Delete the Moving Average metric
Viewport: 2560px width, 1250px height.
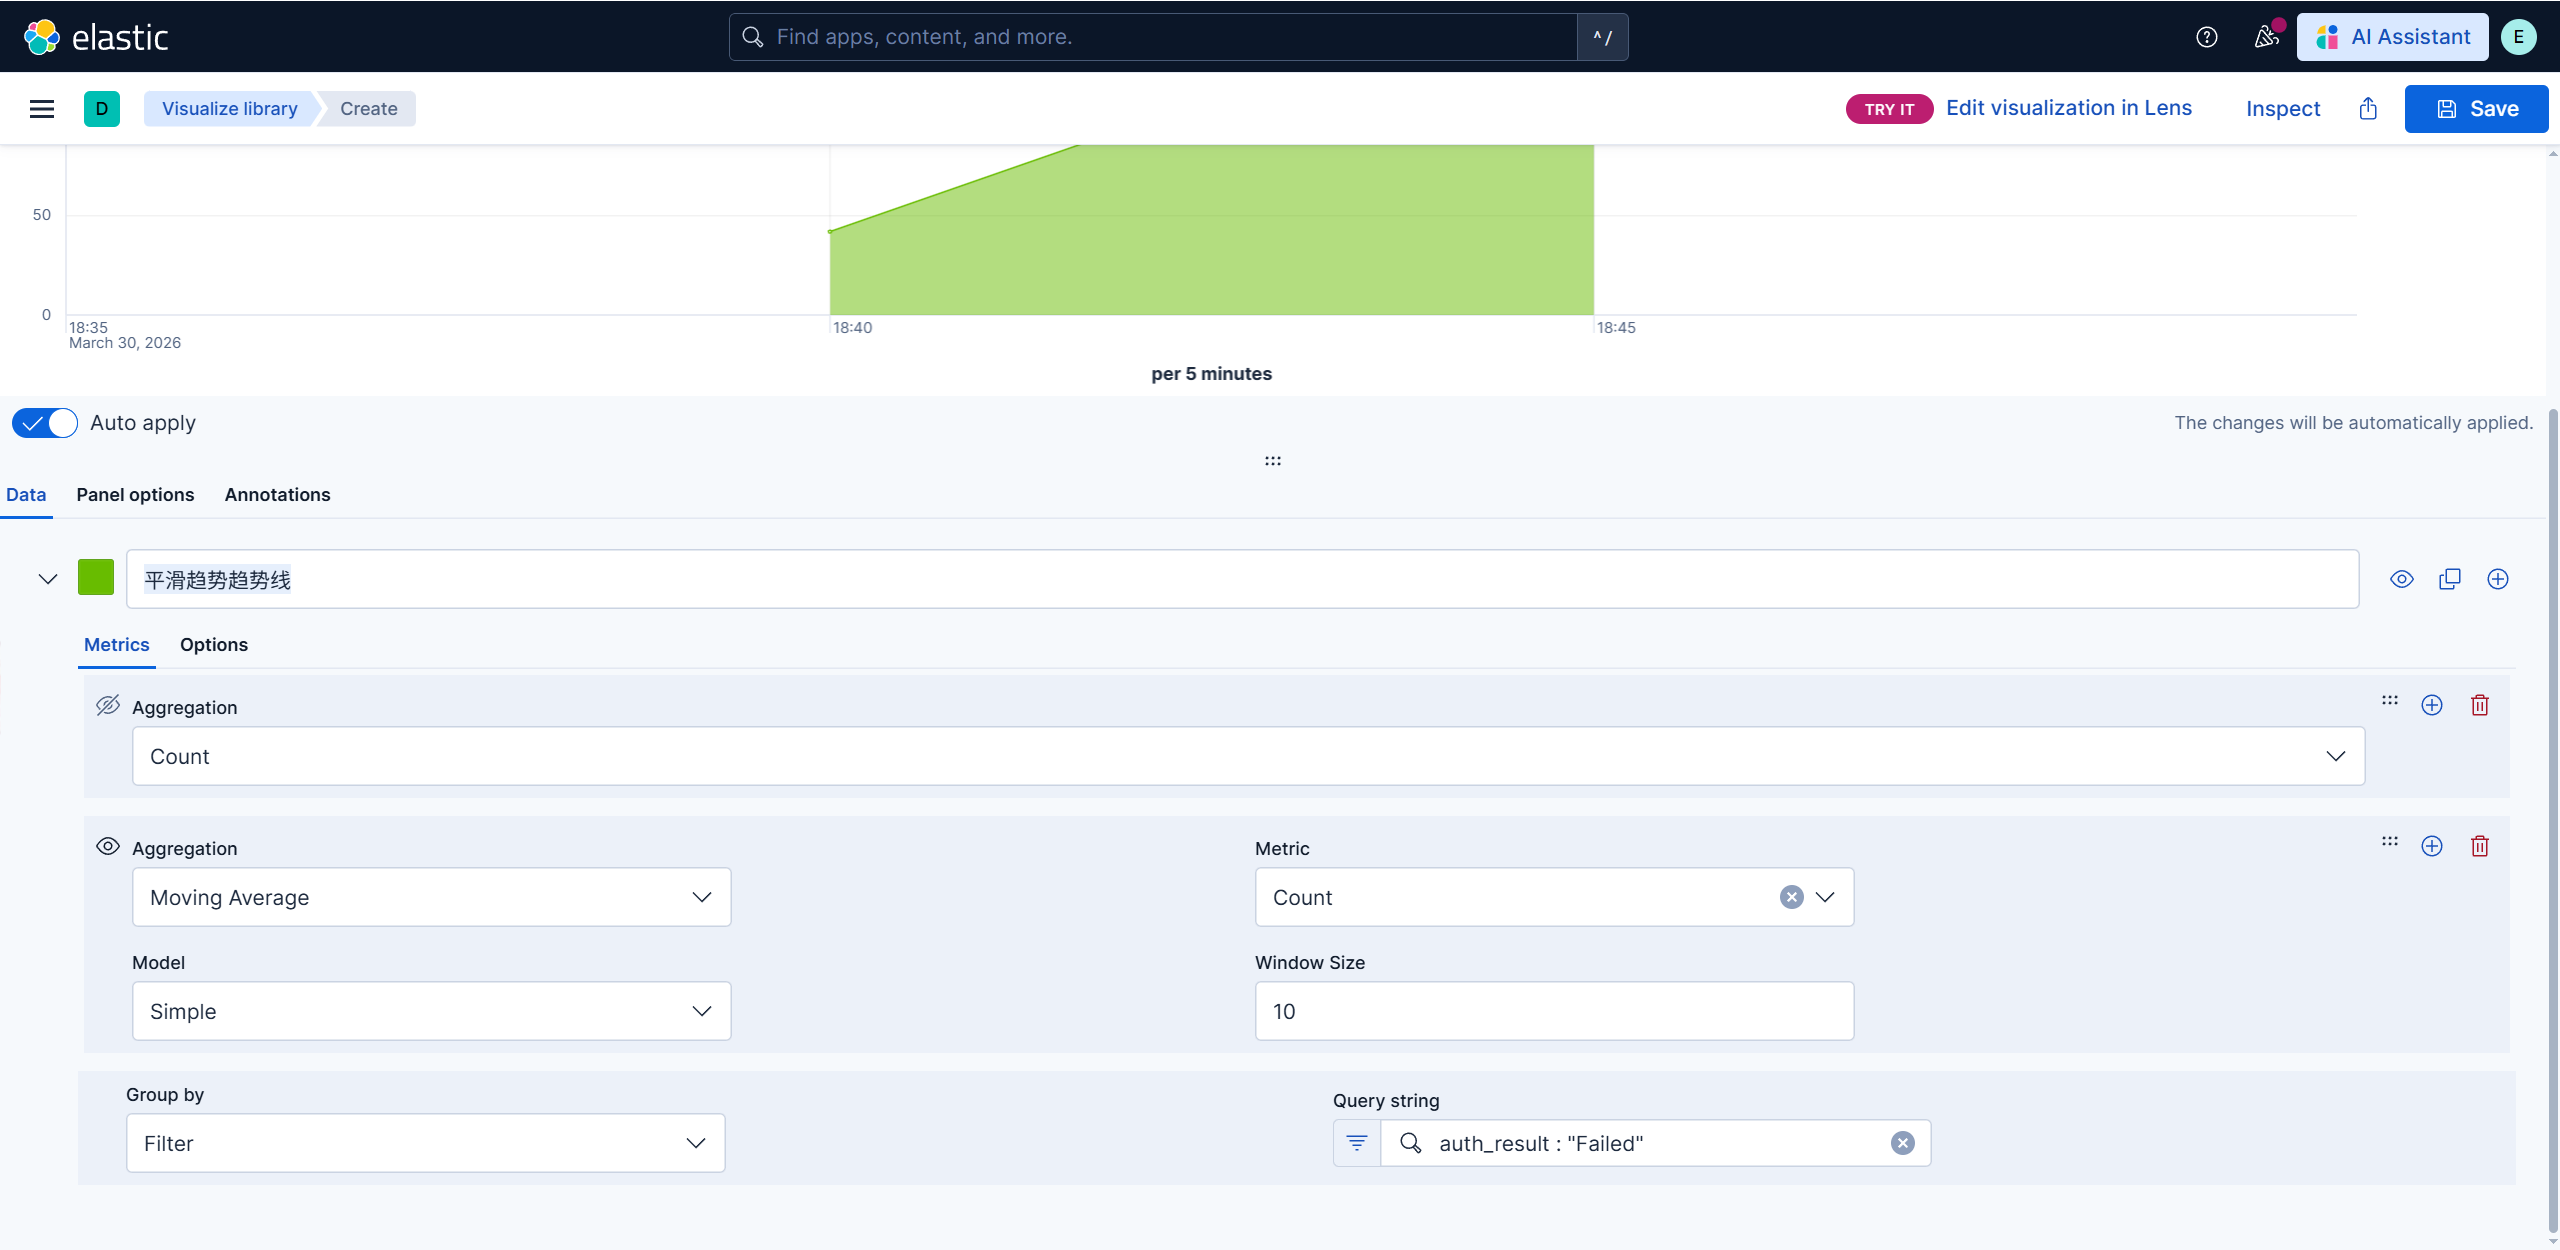click(2480, 846)
